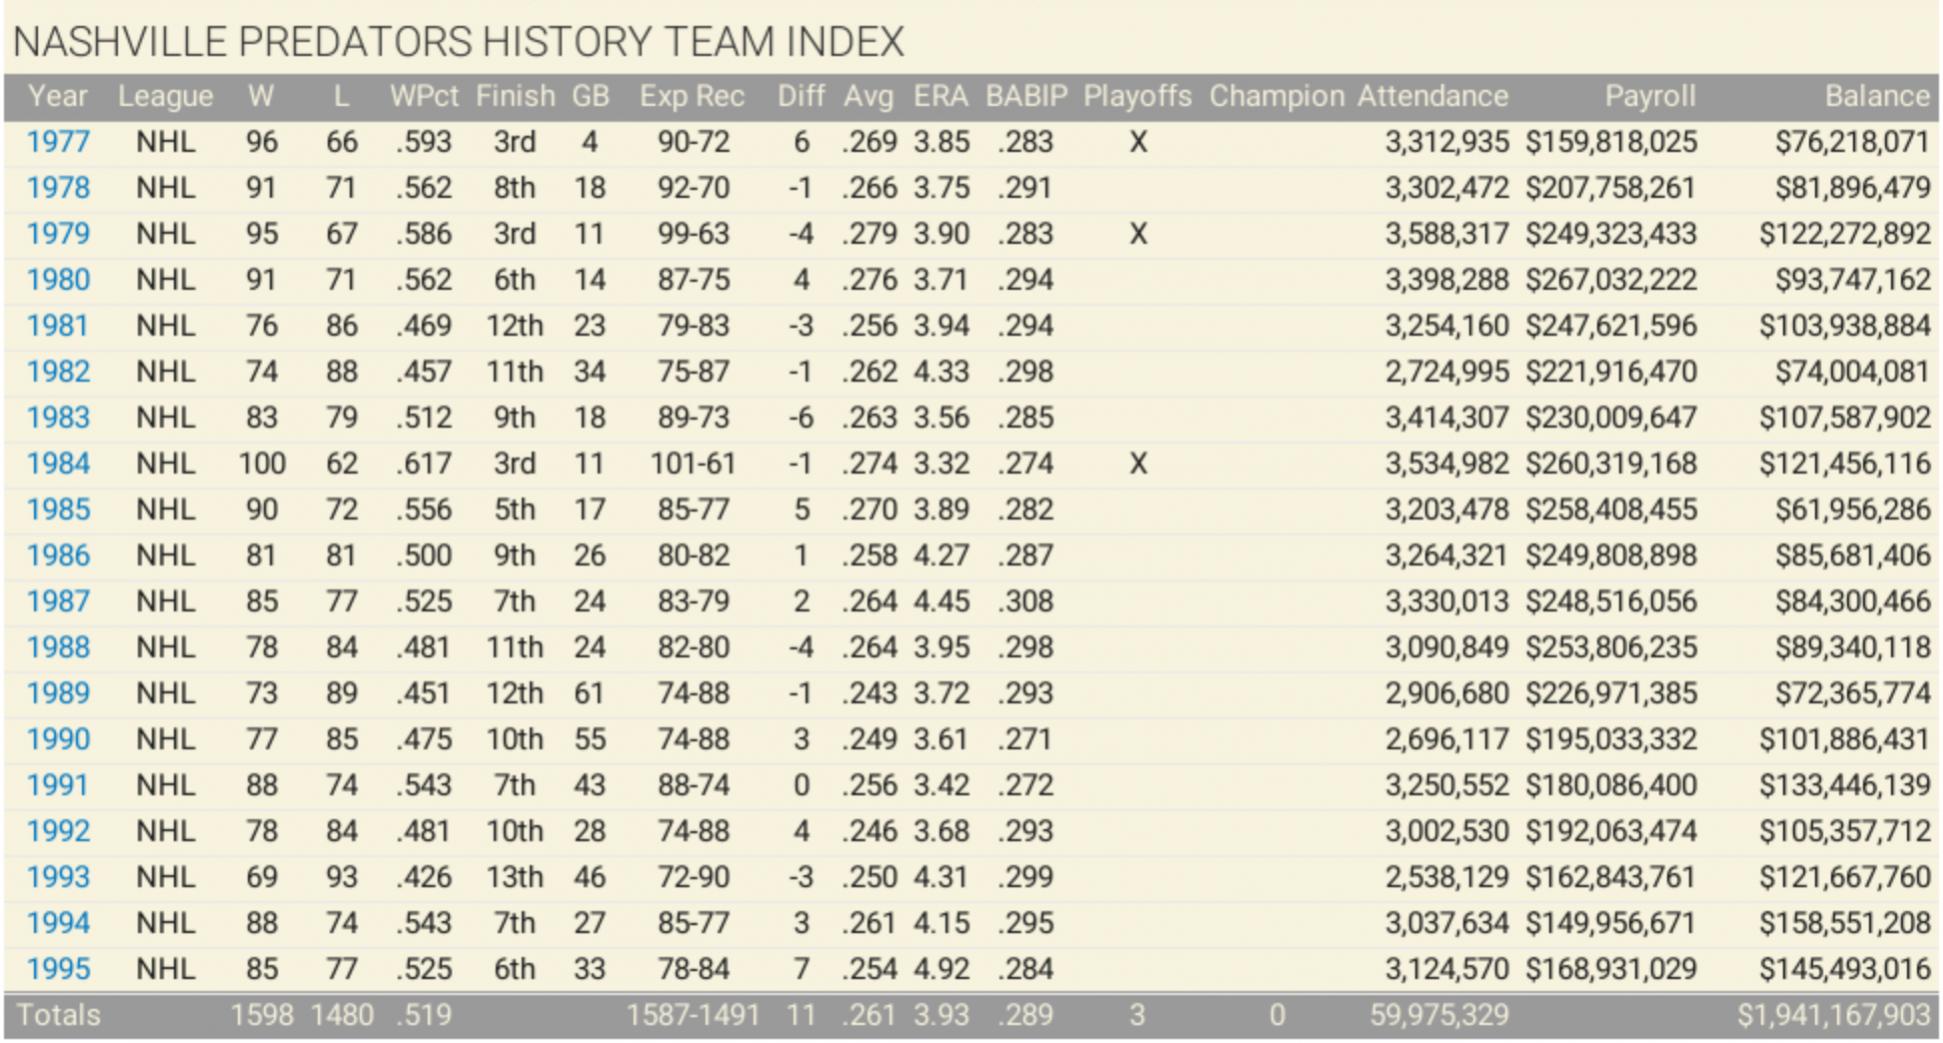This screenshot has width=1943, height=1043.
Task: Sort by the WPct column header
Action: [x=423, y=96]
